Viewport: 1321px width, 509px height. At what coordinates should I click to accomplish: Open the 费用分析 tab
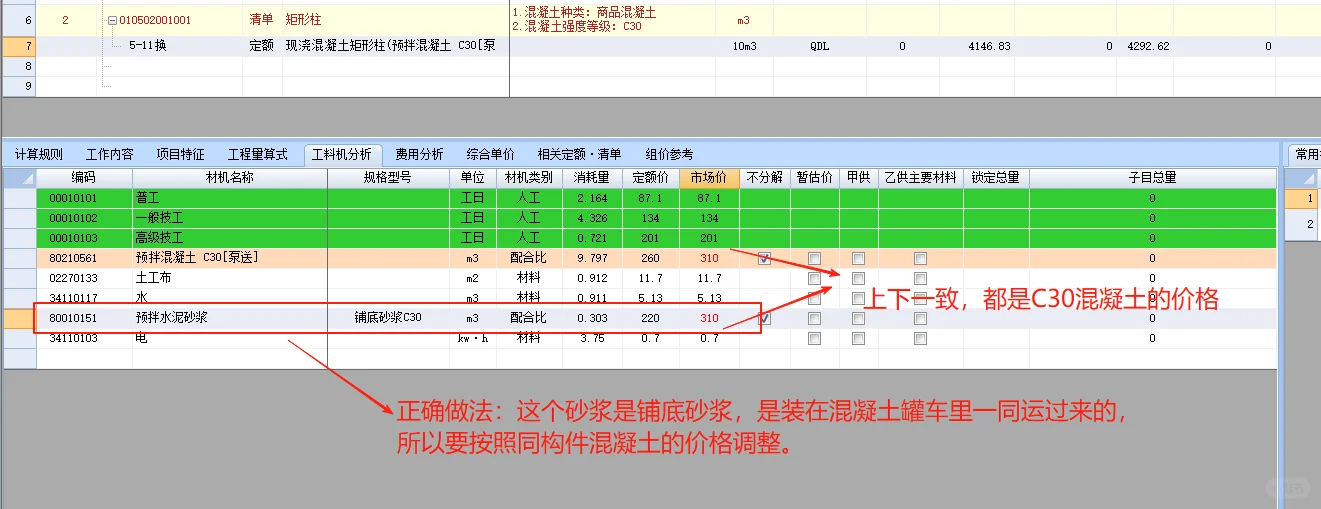[419, 154]
